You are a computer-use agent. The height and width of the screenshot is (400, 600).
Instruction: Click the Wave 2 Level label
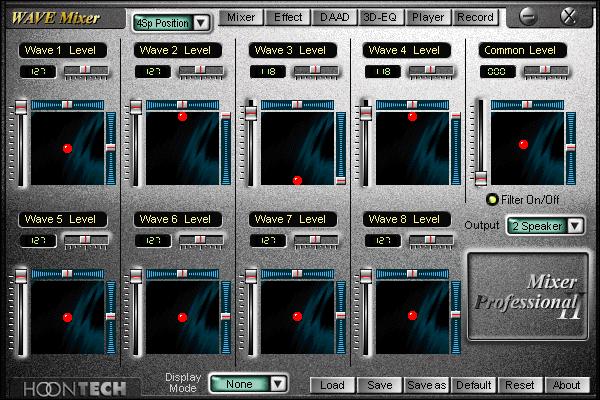[x=176, y=50]
